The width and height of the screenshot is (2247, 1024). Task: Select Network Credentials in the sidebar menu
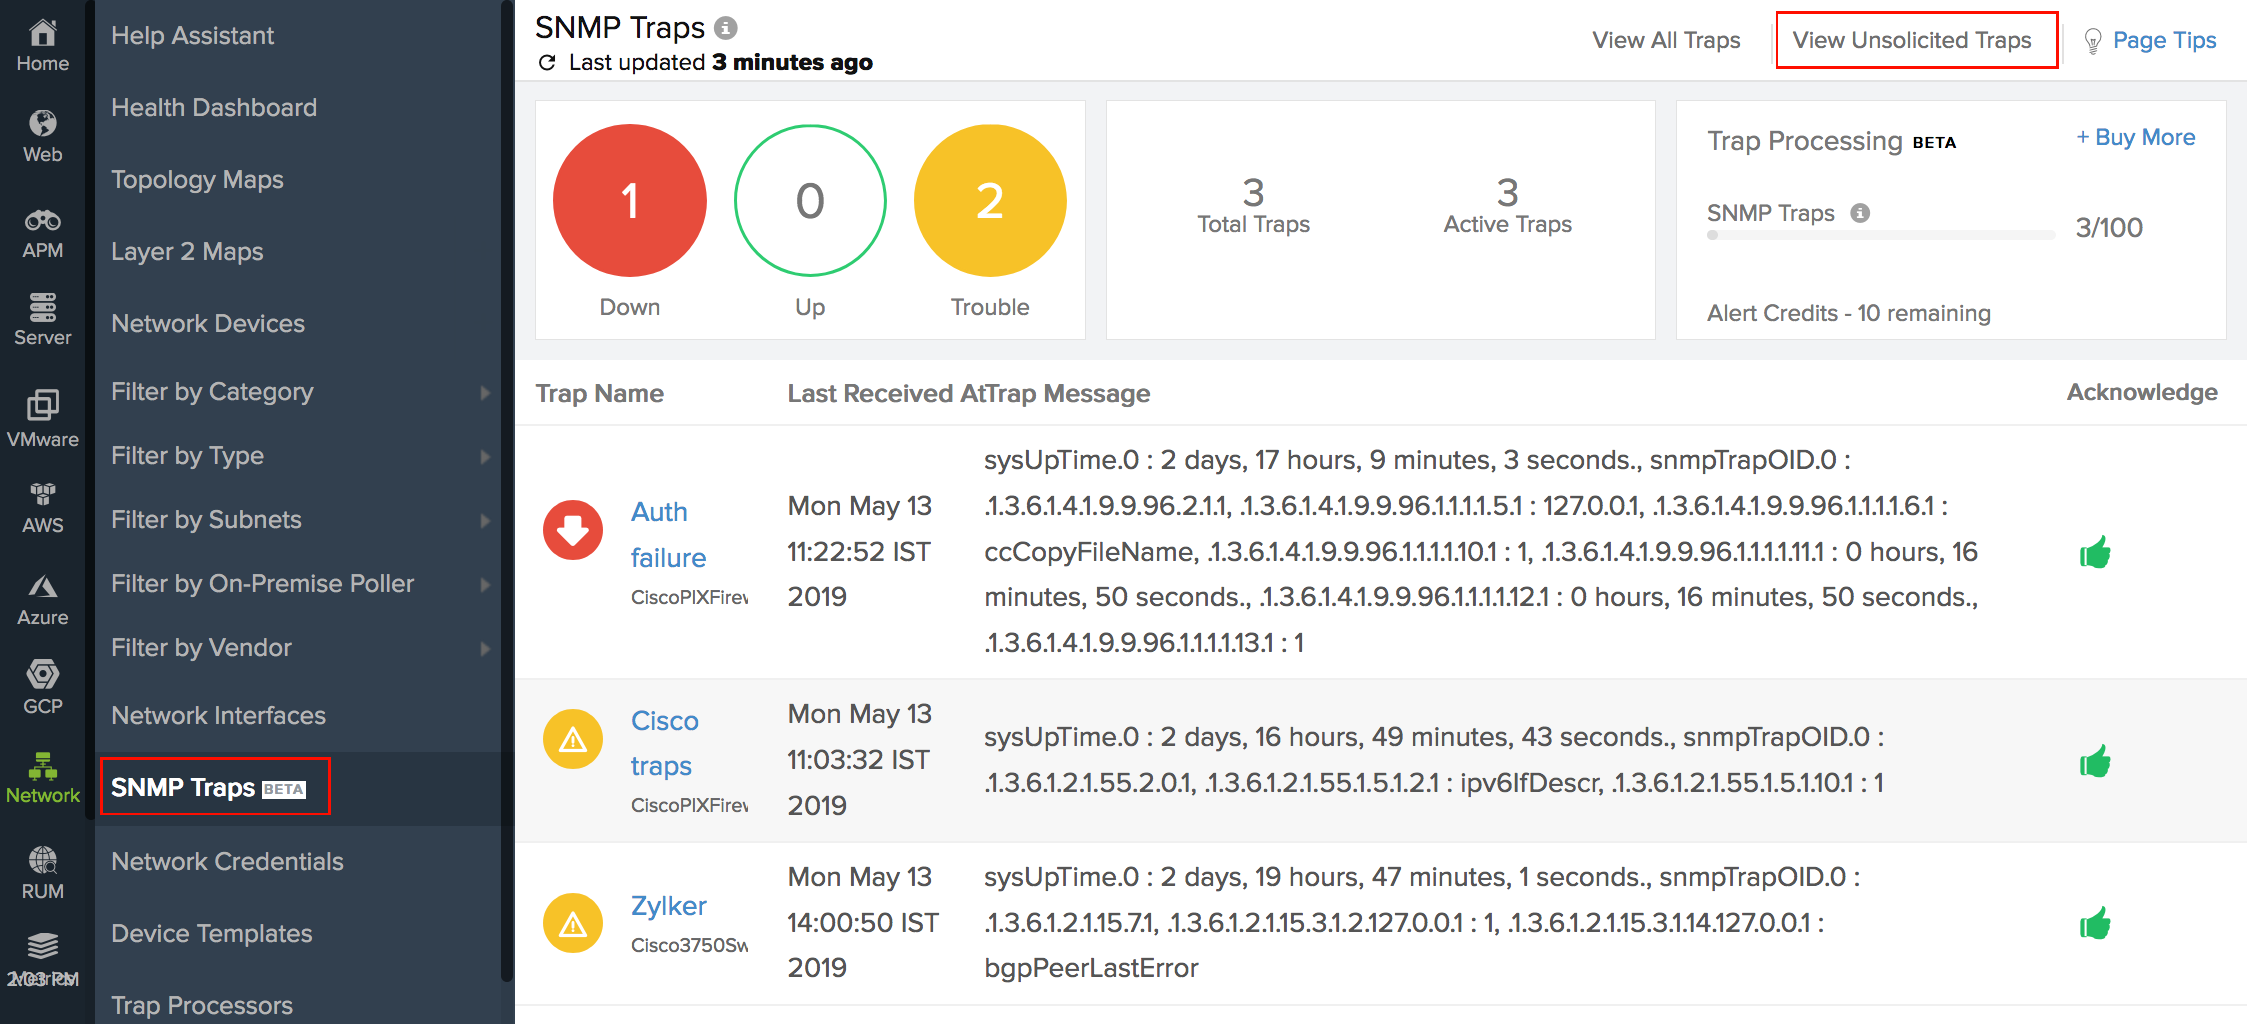(227, 862)
